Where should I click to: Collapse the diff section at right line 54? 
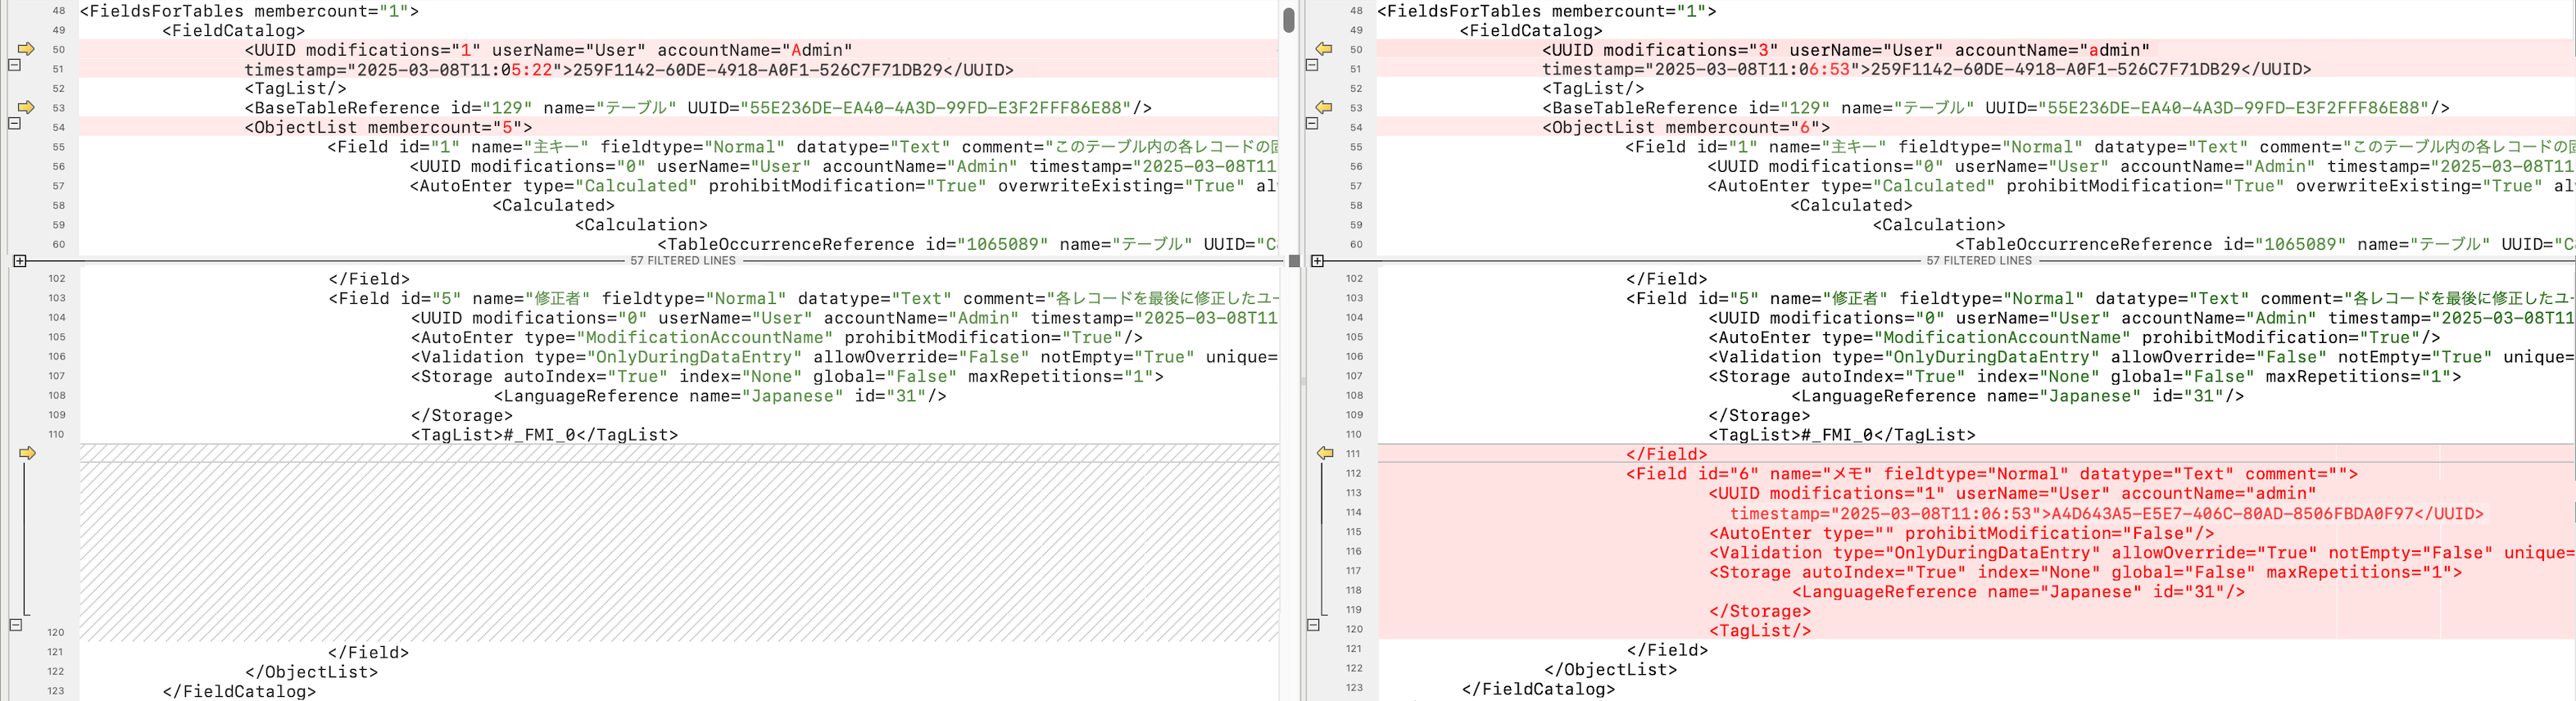[1312, 124]
